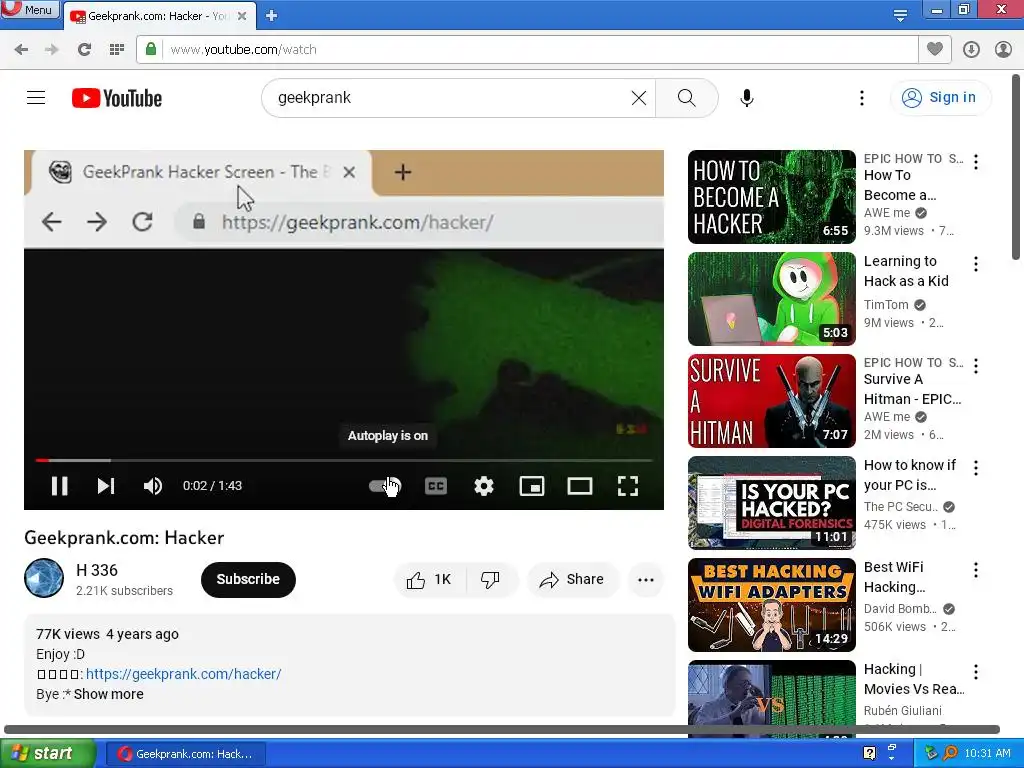The image size is (1024, 768).
Task: Like the video
Action: (428, 579)
